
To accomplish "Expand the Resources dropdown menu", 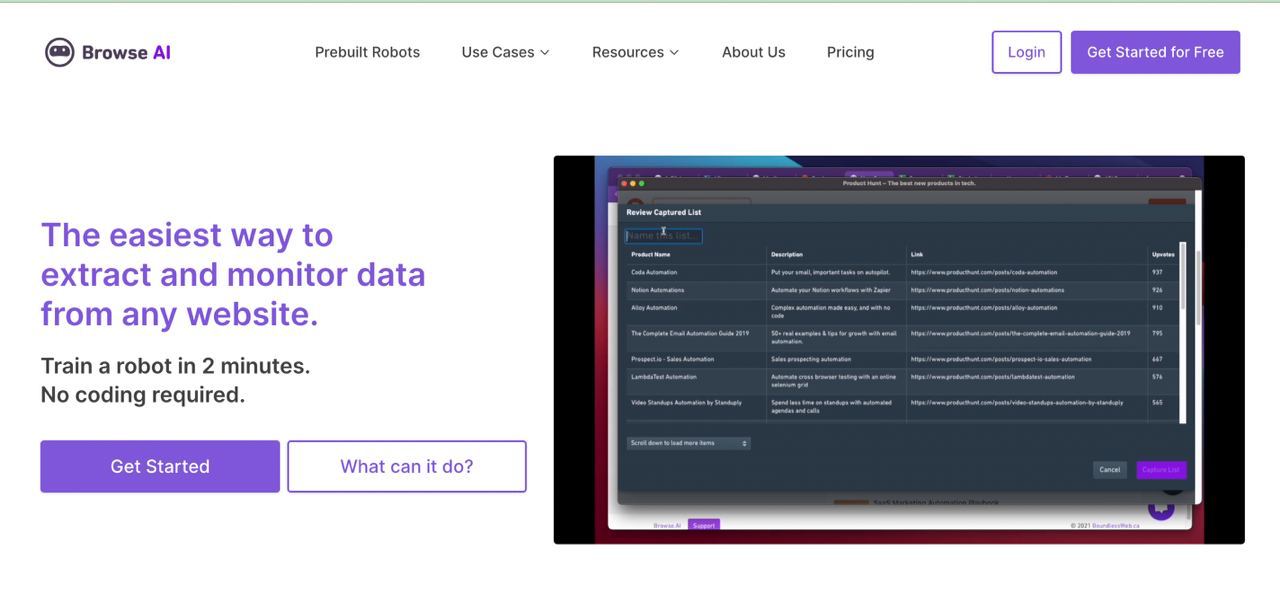I will [635, 52].
